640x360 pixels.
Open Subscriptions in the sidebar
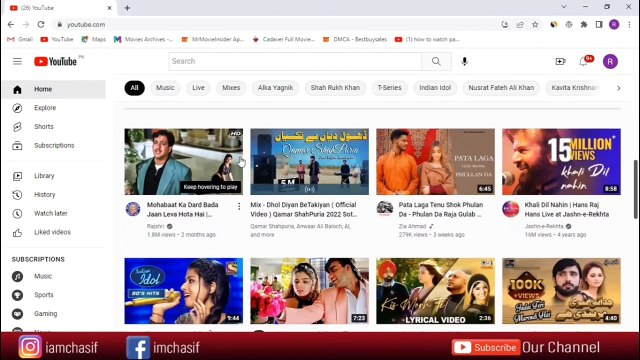click(54, 146)
